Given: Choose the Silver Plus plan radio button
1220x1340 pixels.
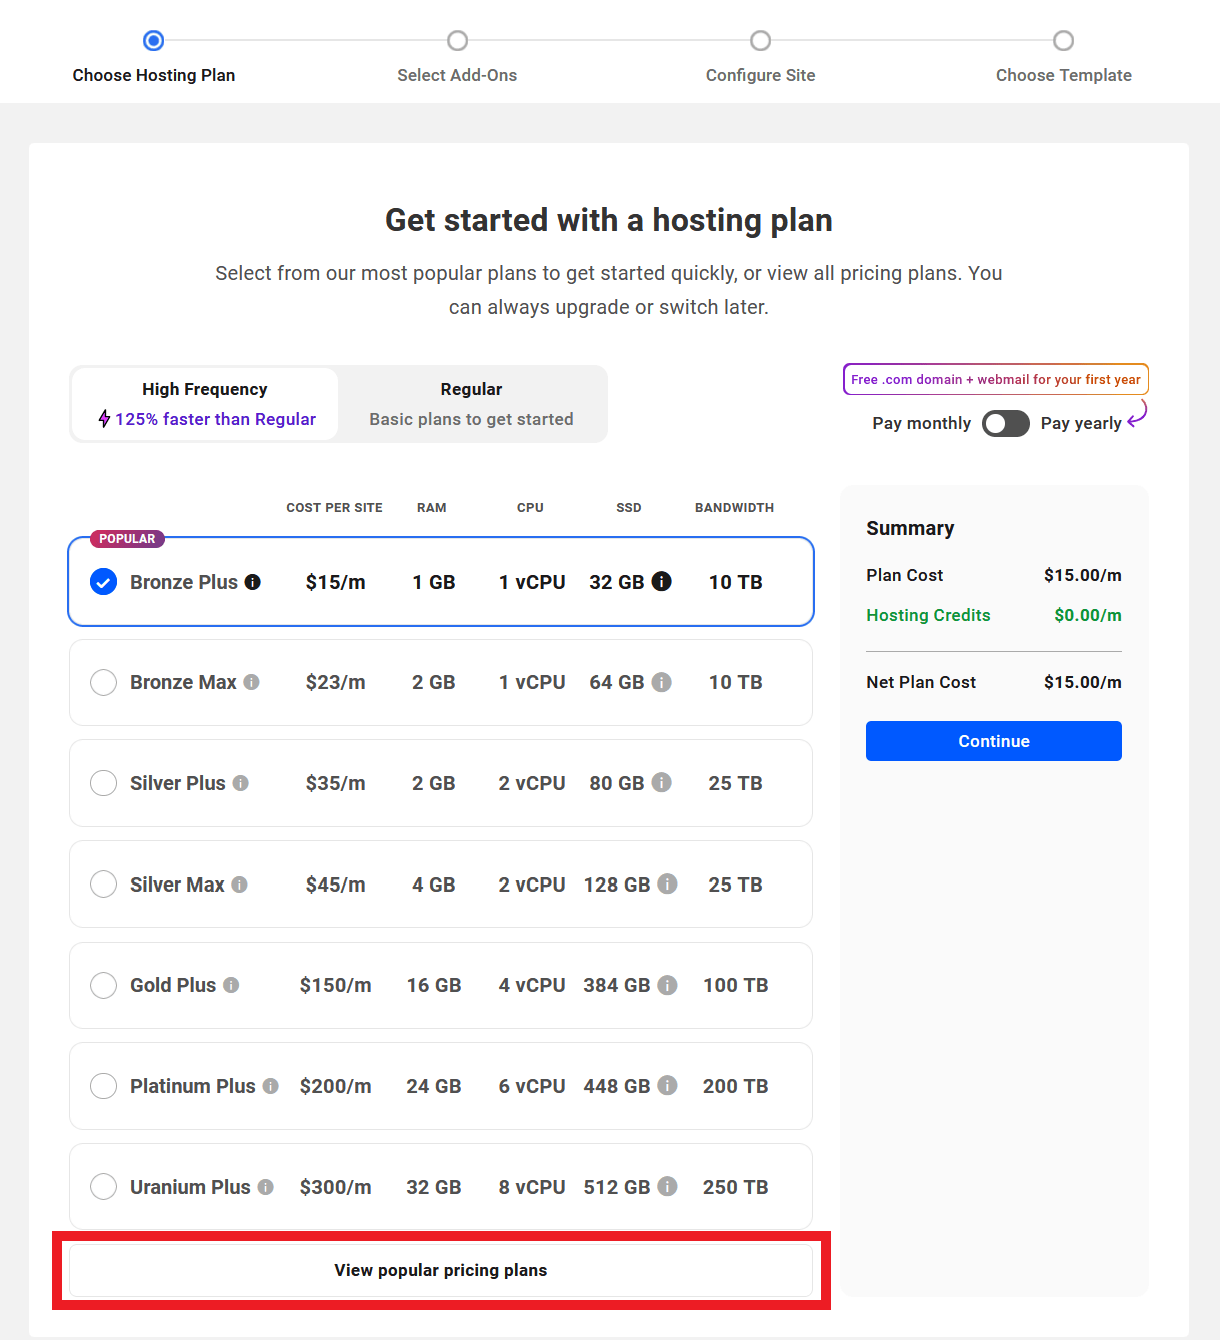Looking at the screenshot, I should click(x=104, y=783).
